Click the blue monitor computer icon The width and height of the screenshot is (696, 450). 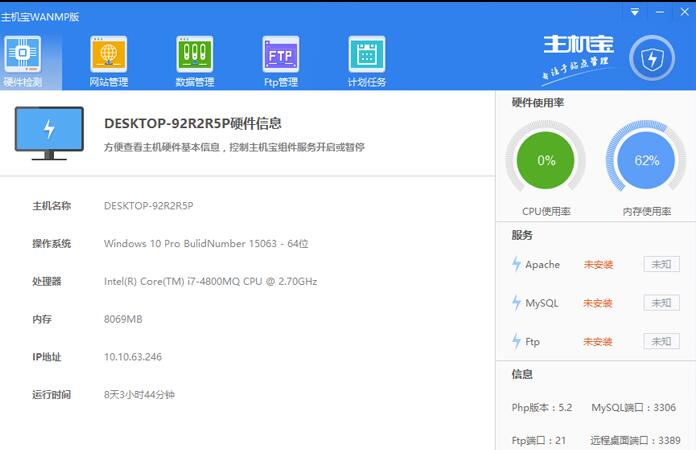[49, 133]
